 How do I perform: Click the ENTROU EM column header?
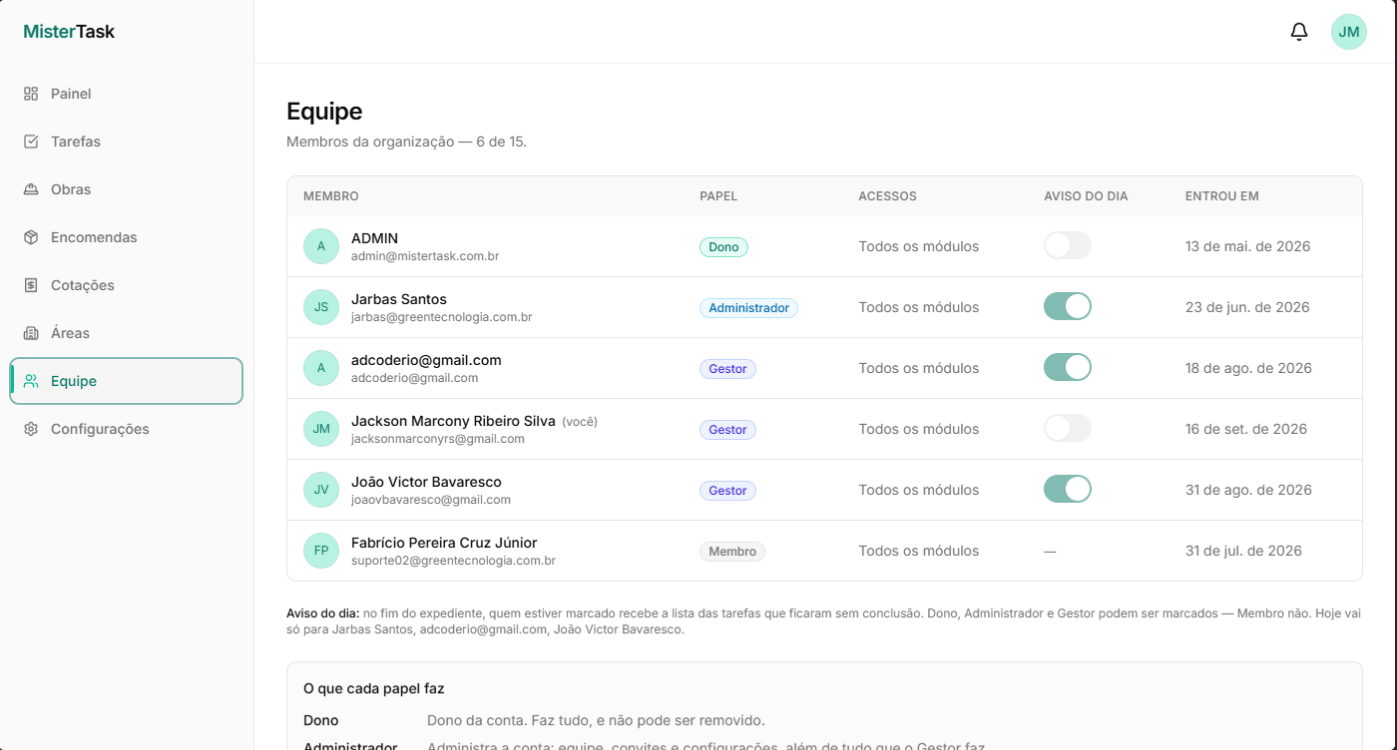(x=1222, y=197)
